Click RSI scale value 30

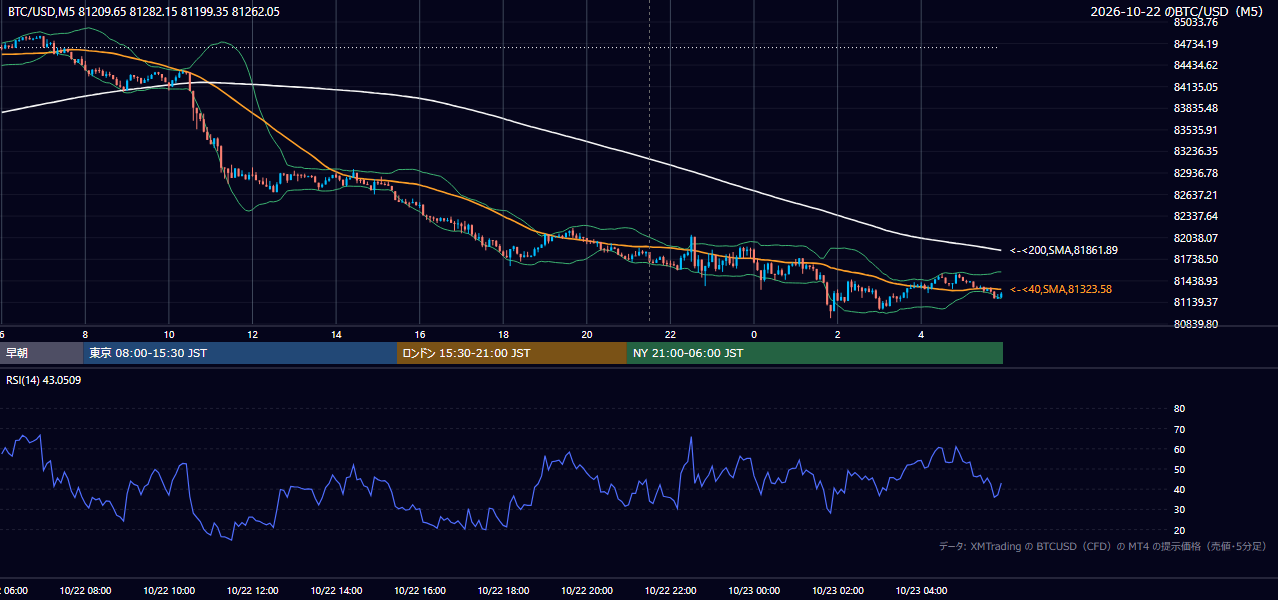point(1179,510)
